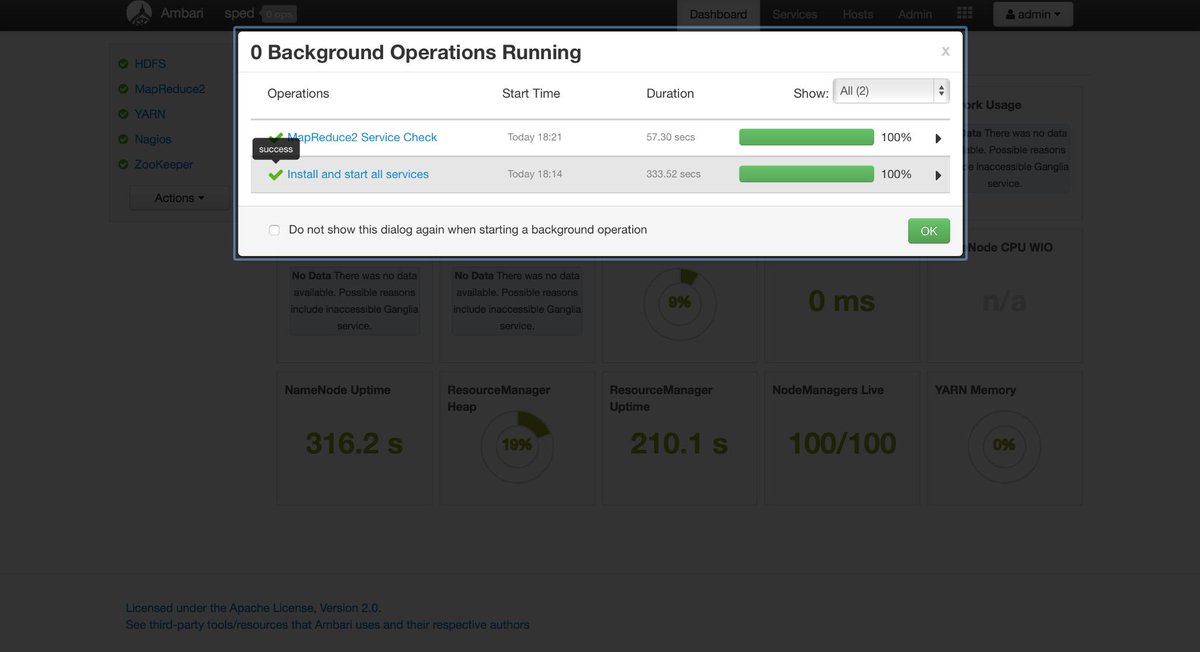Click progress bar of MapReduce2 Service Check
Screen dimensions: 1200x652
(x=806, y=137)
